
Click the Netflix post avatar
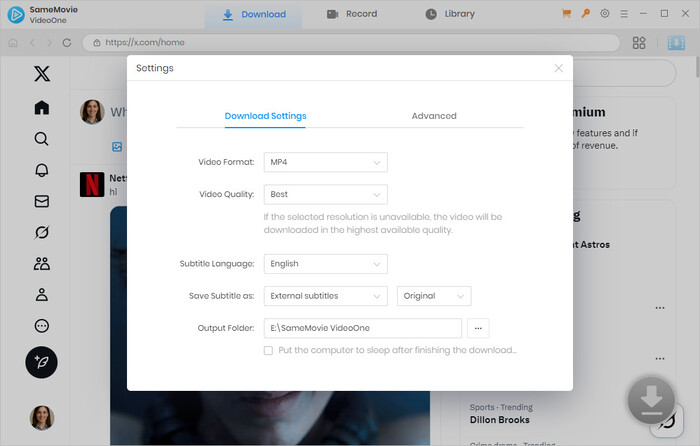[92, 184]
